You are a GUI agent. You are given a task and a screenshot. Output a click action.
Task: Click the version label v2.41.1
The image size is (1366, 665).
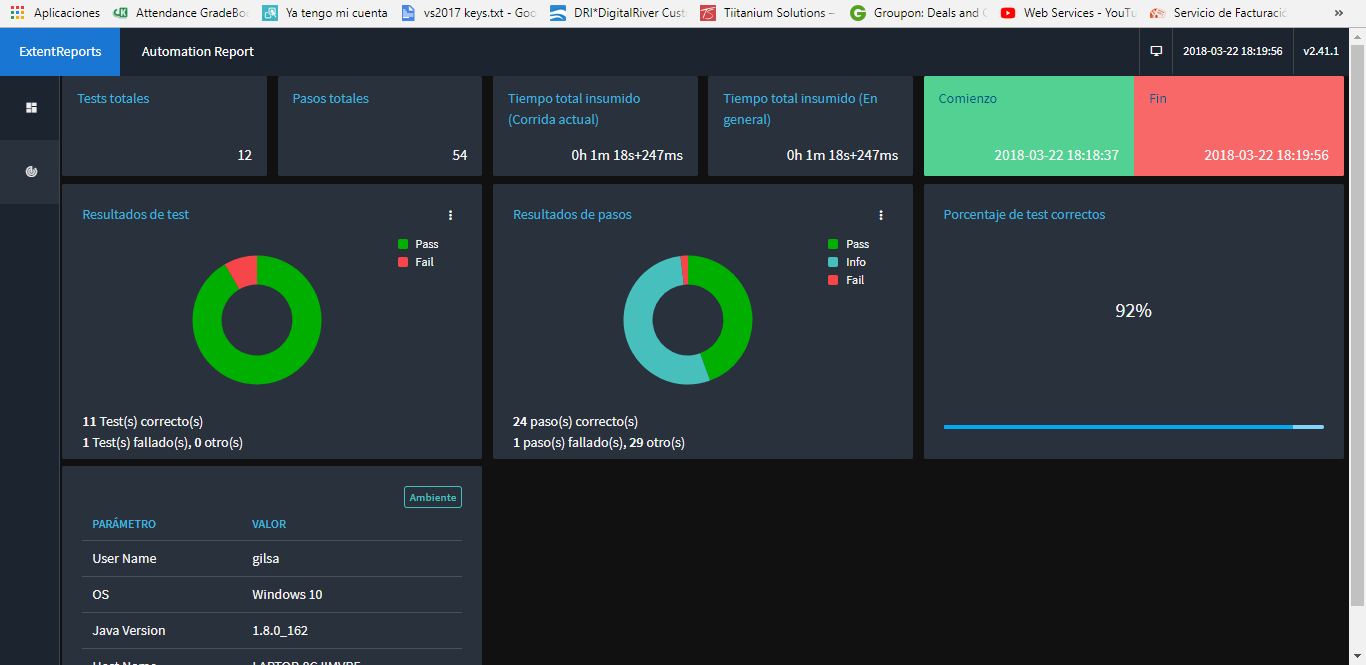point(1320,51)
